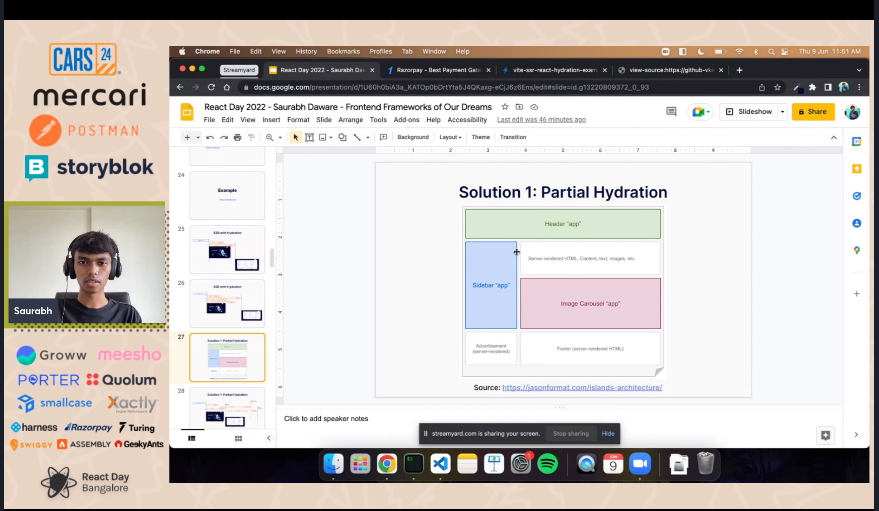Click the Print icon in Slides toolbar
The width and height of the screenshot is (879, 511).
coord(237,137)
